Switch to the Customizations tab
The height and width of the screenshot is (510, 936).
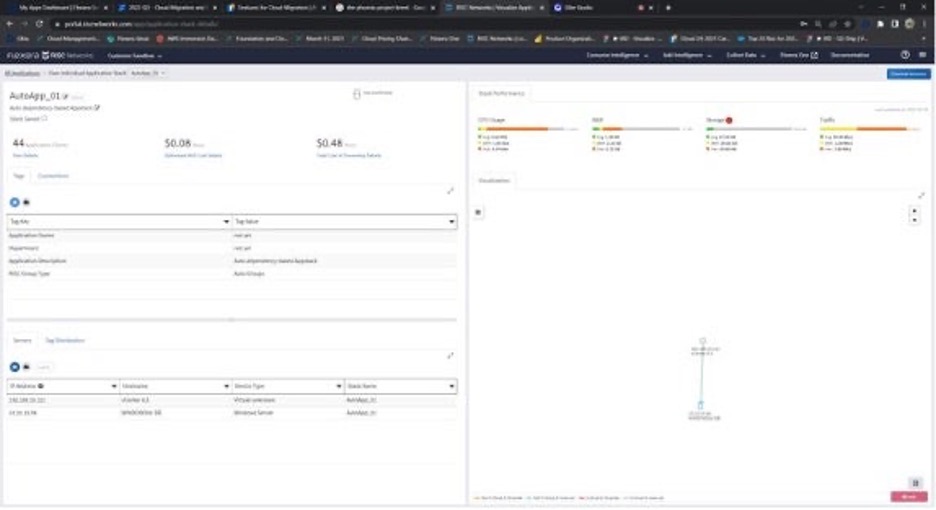point(53,176)
